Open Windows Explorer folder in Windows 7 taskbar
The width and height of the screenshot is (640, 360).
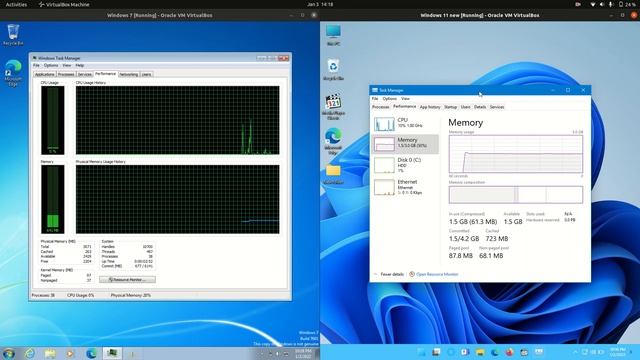point(50,353)
